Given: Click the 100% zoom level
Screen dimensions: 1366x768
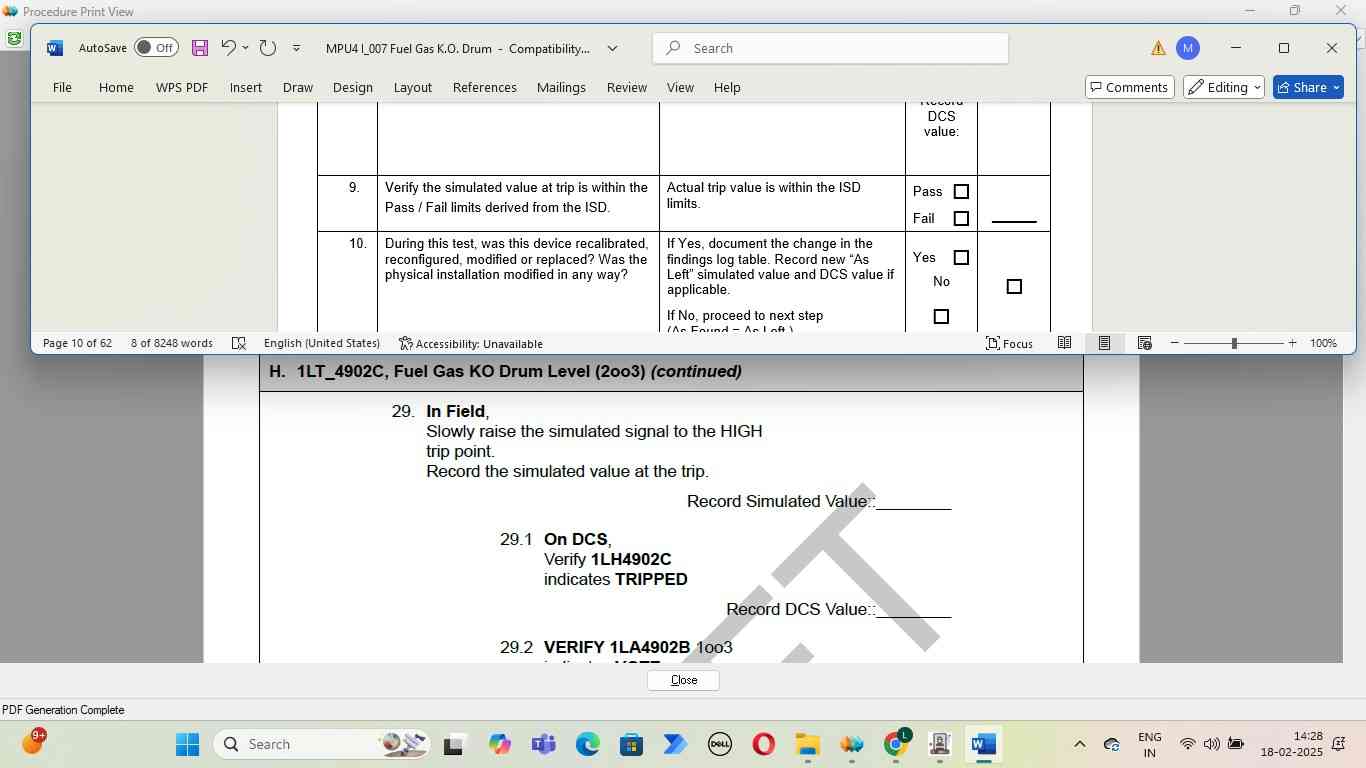Looking at the screenshot, I should [1323, 343].
